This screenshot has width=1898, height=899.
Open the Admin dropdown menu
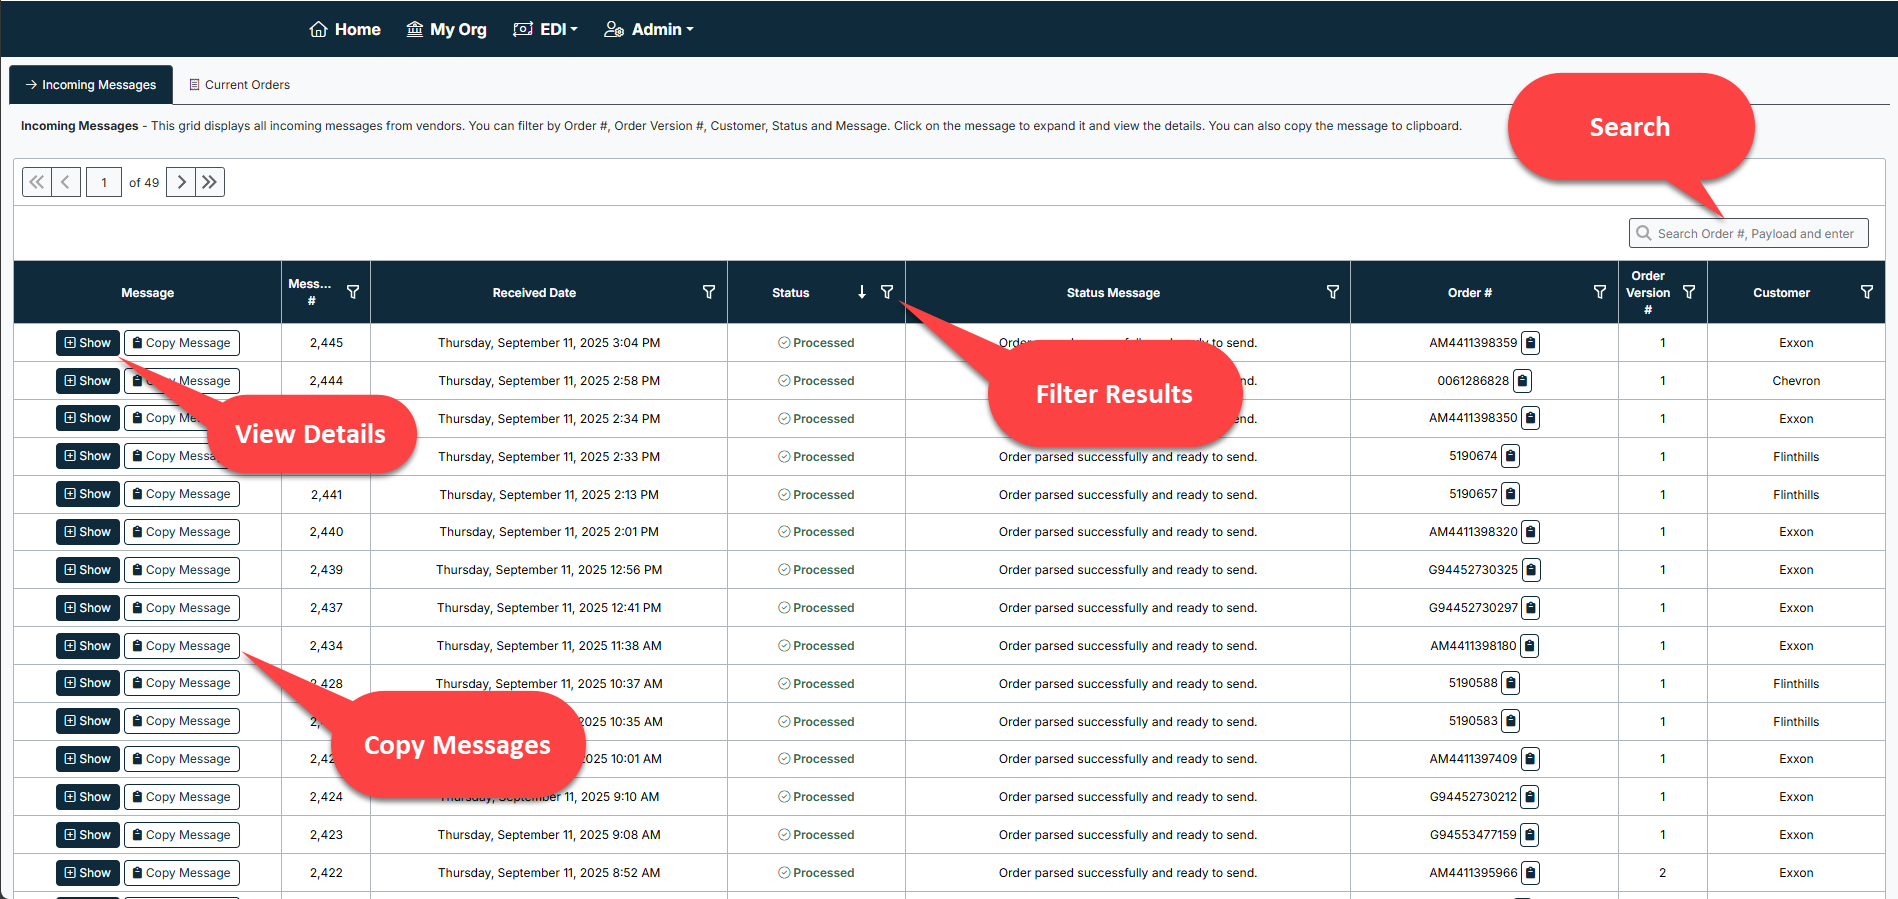(x=649, y=29)
